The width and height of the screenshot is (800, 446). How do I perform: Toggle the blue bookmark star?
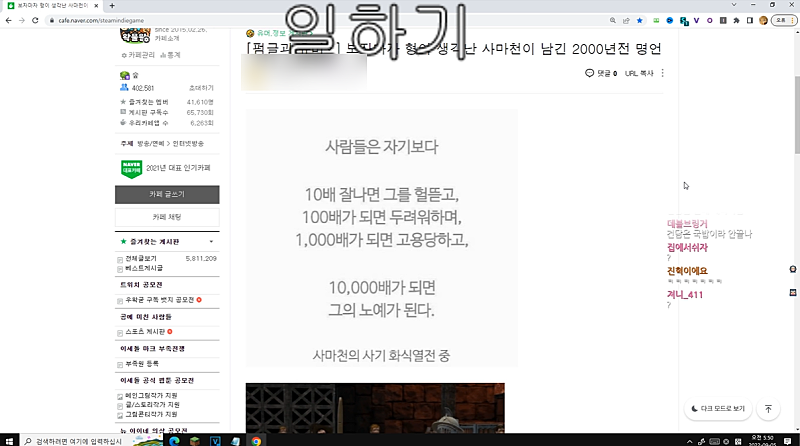point(639,20)
